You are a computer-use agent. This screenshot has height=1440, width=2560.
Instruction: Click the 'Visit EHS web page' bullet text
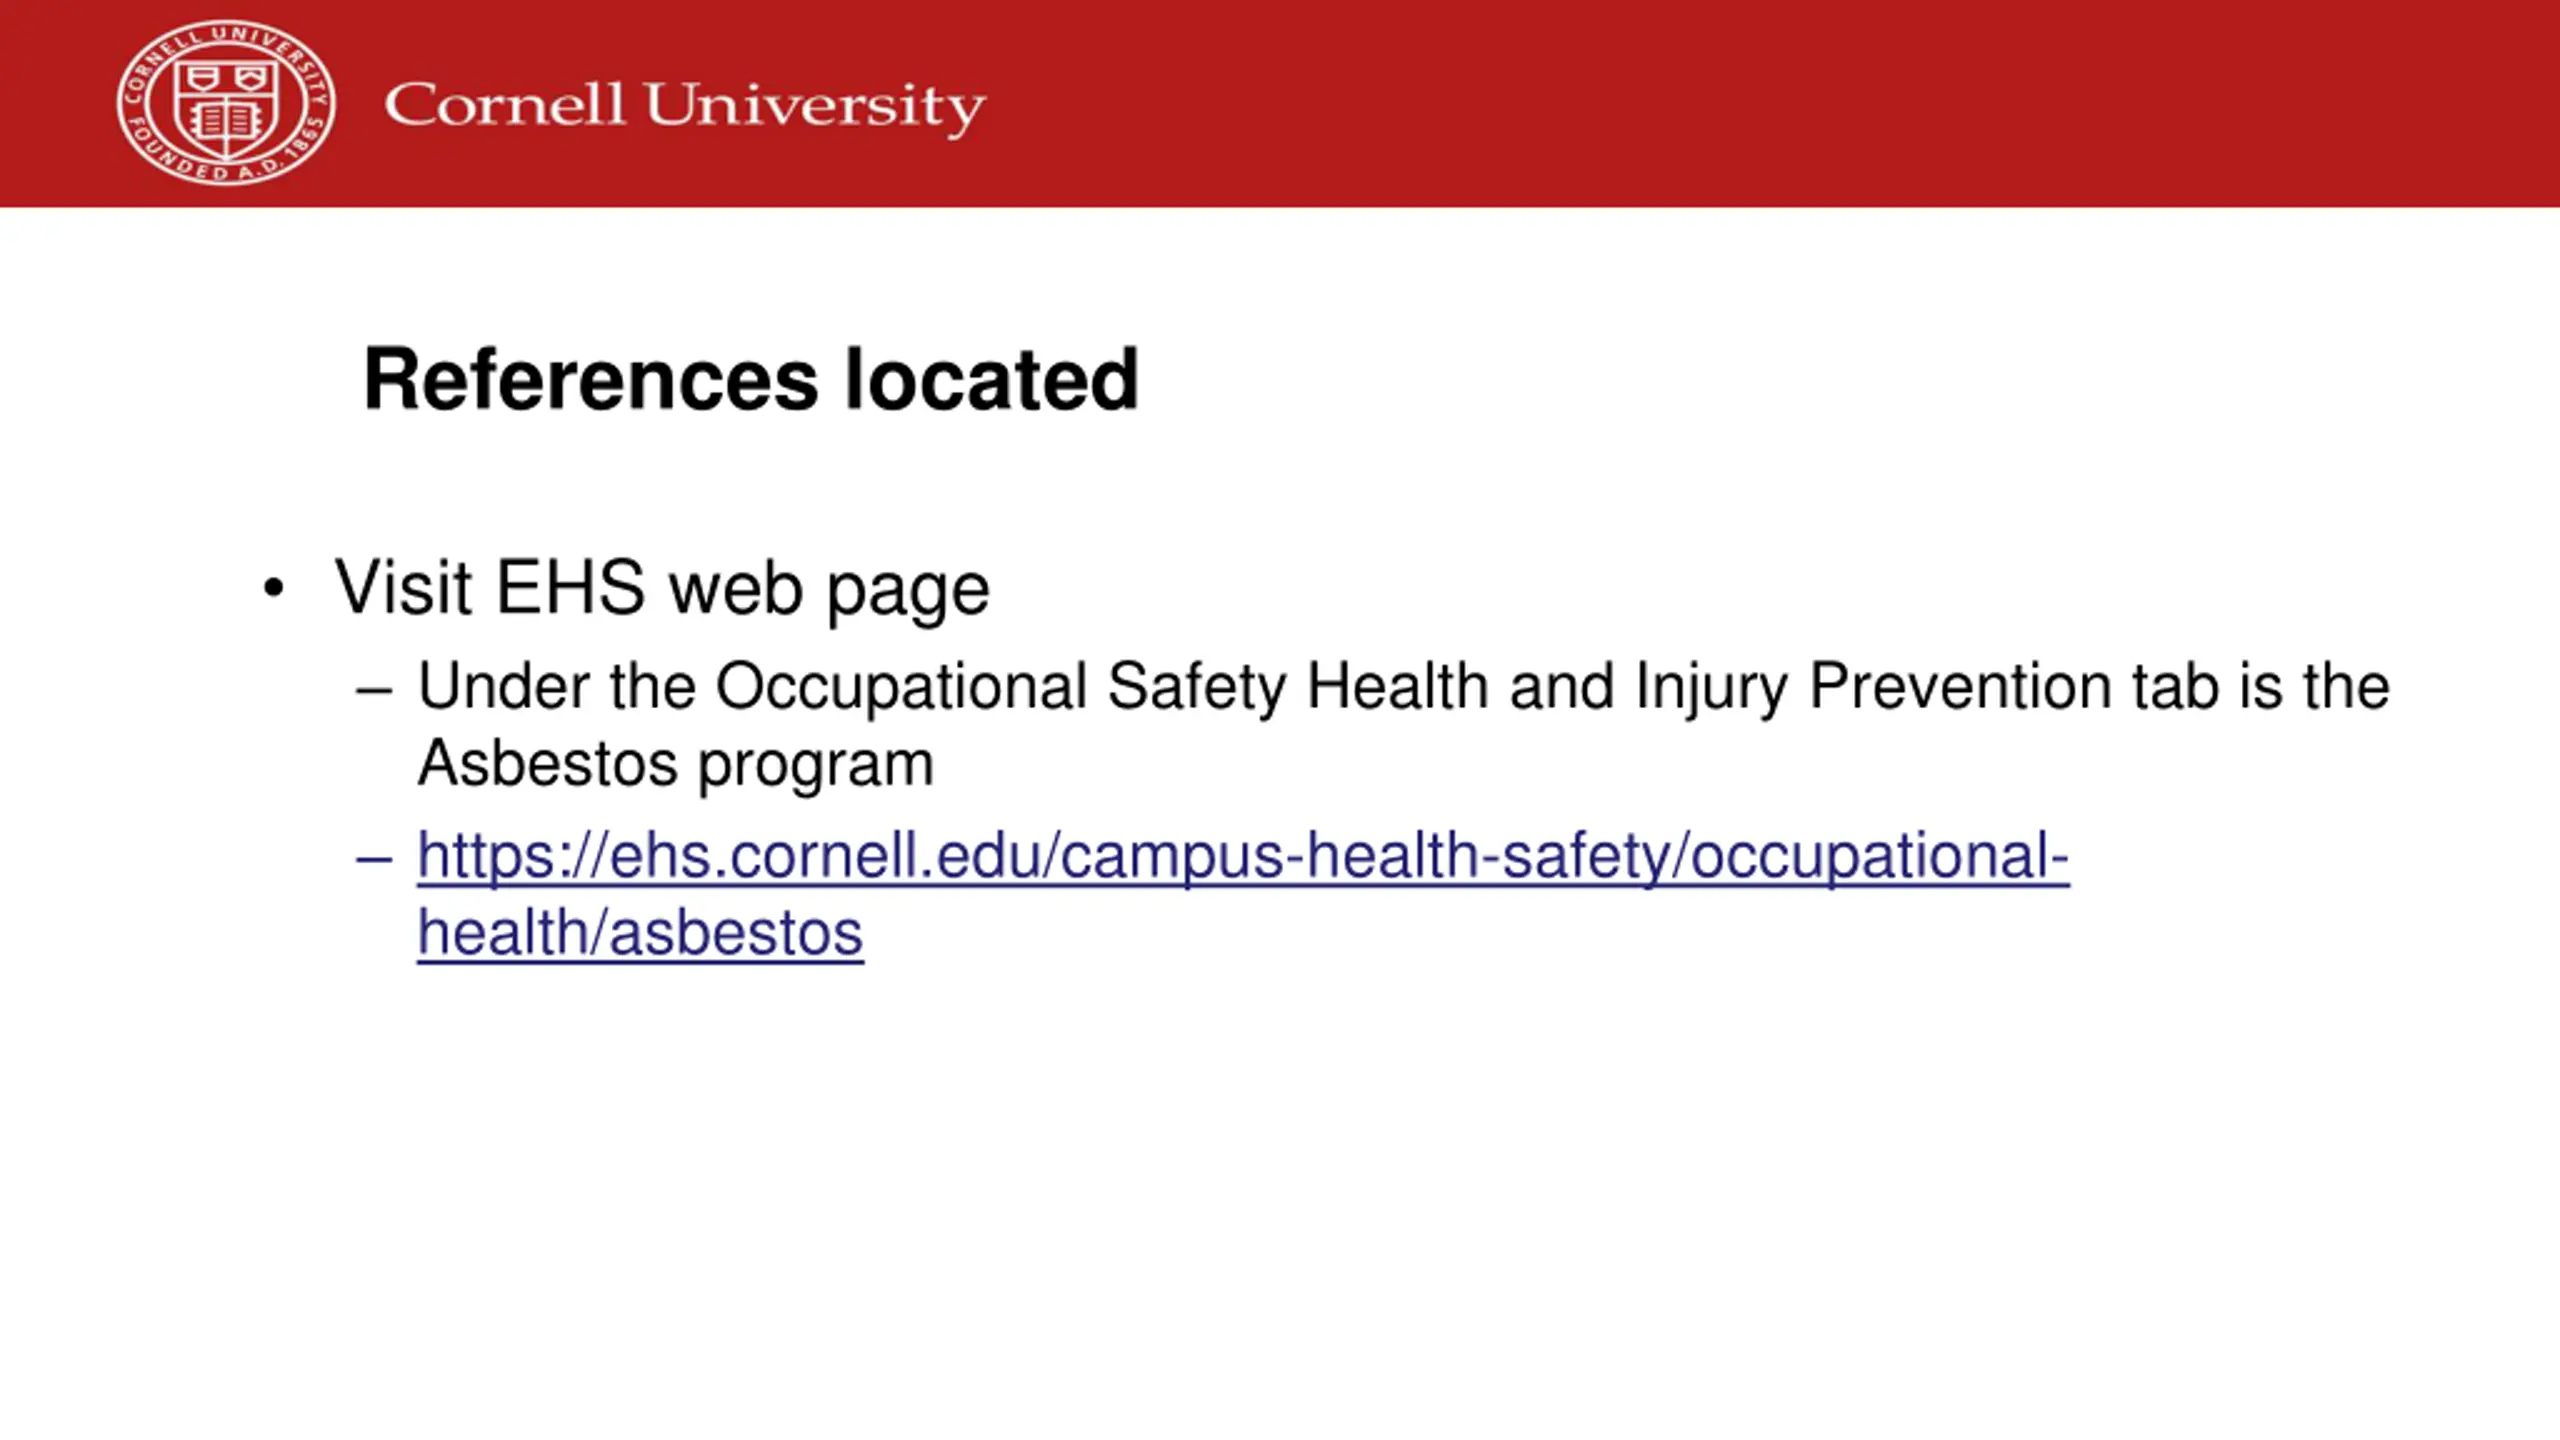pos(662,589)
